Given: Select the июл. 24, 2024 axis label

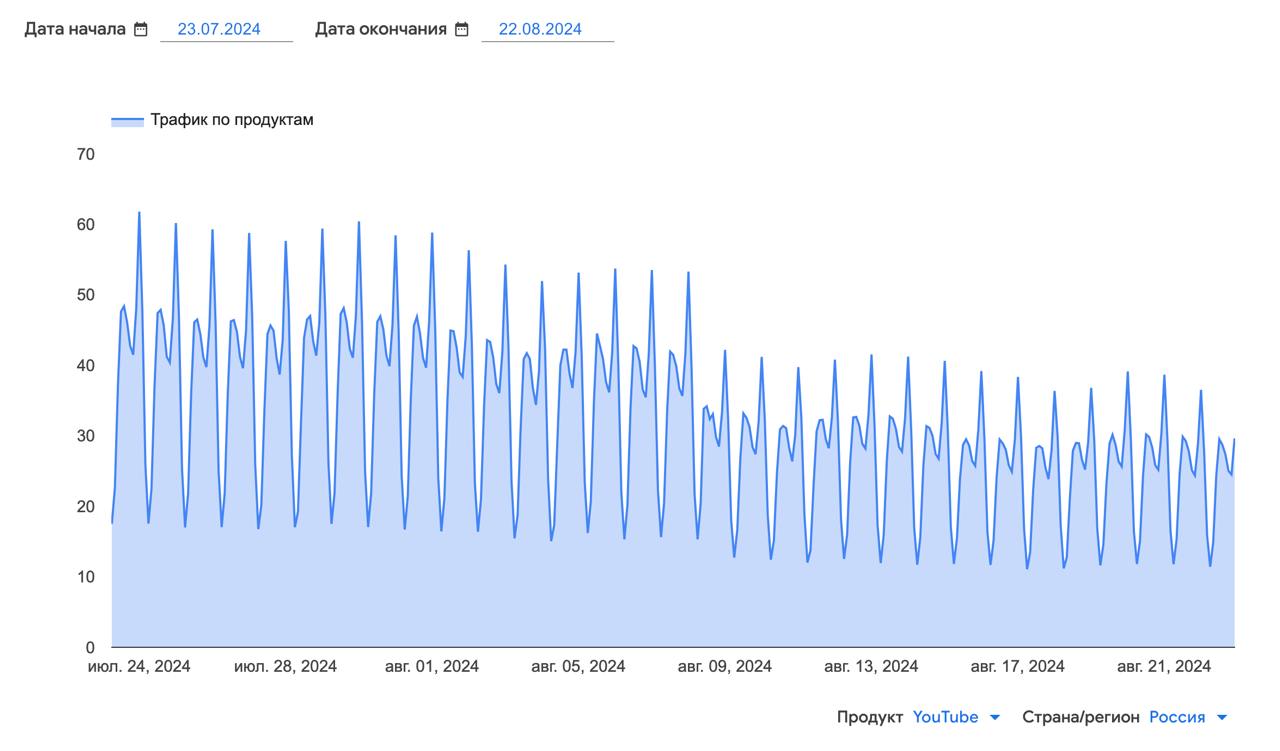Looking at the screenshot, I should coord(139,666).
